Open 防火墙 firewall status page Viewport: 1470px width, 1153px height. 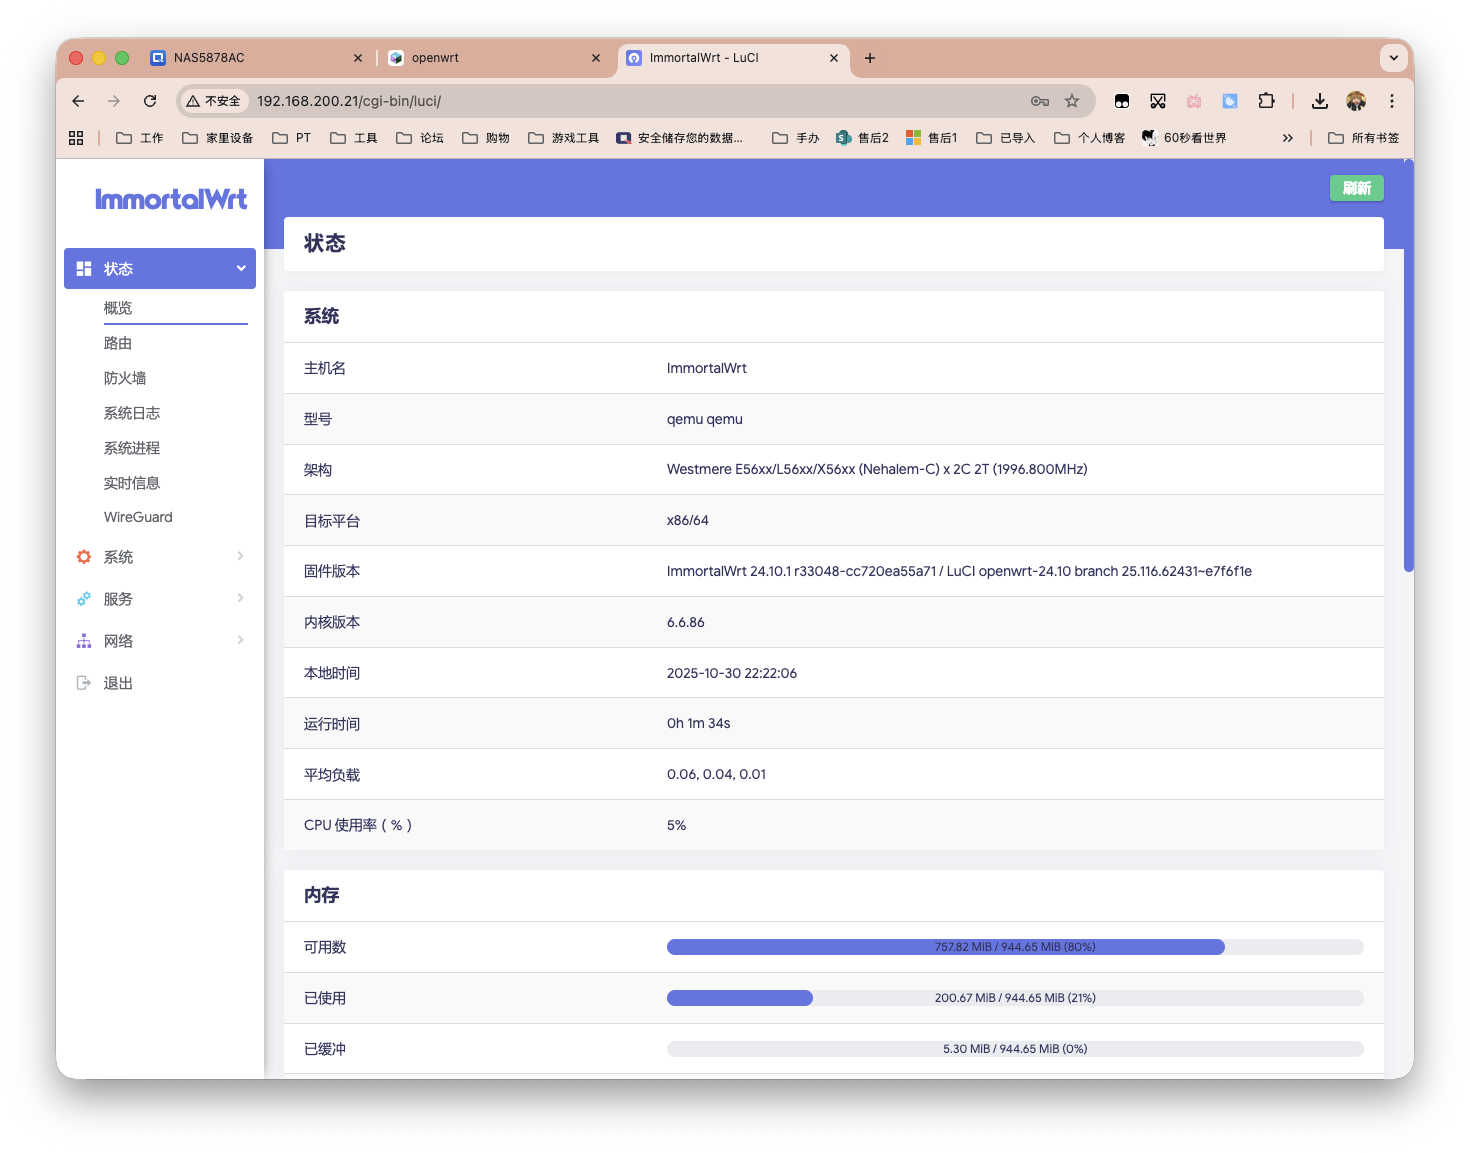click(x=125, y=378)
